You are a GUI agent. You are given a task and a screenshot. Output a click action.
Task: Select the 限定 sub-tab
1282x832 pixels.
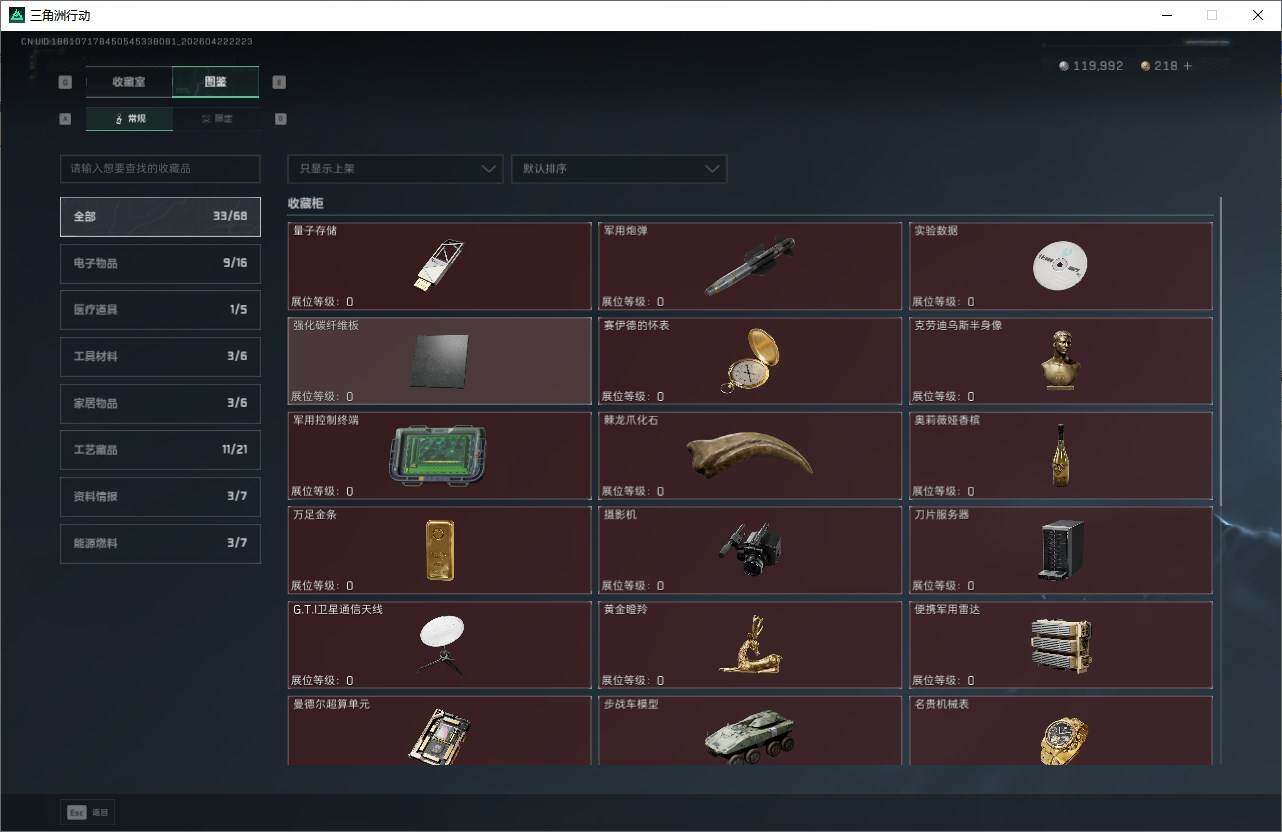pos(216,119)
